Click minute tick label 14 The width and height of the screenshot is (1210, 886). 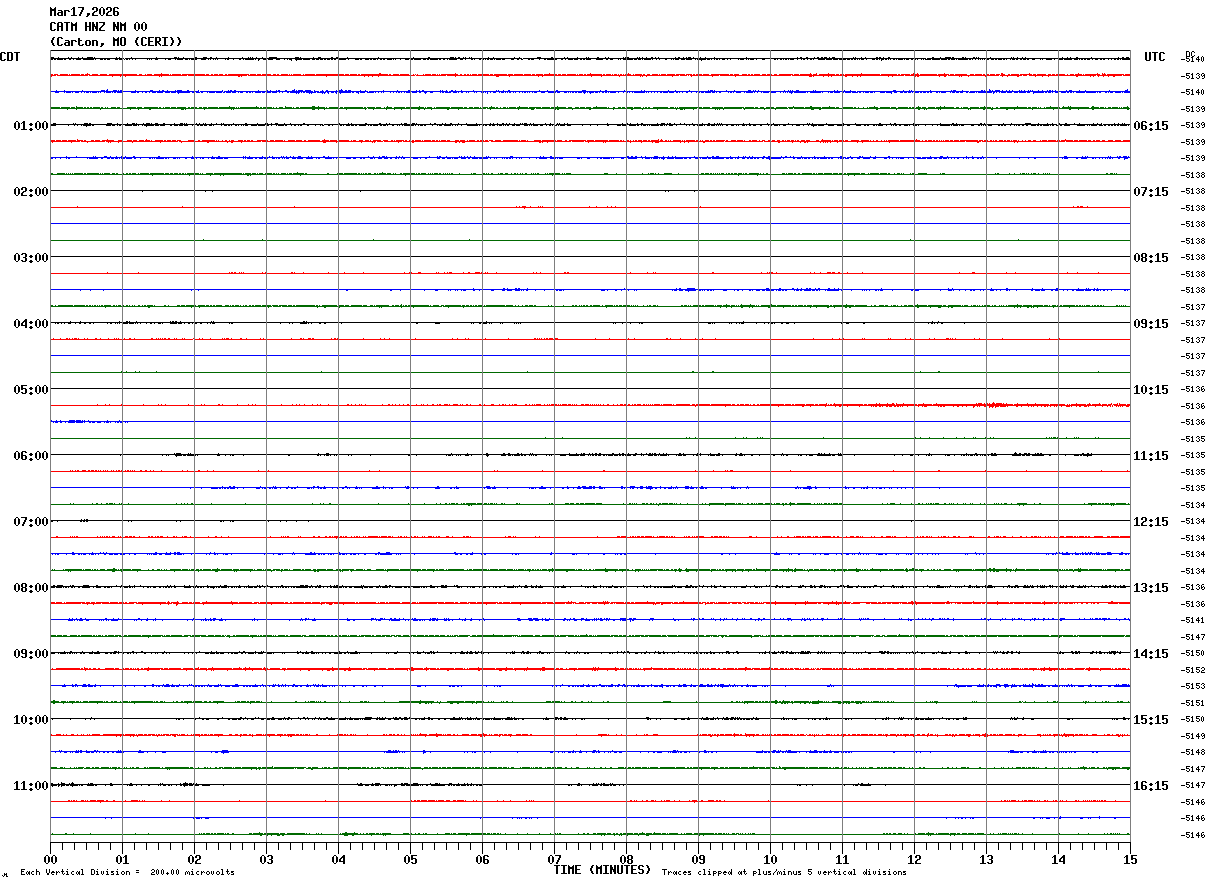[x=1058, y=859]
